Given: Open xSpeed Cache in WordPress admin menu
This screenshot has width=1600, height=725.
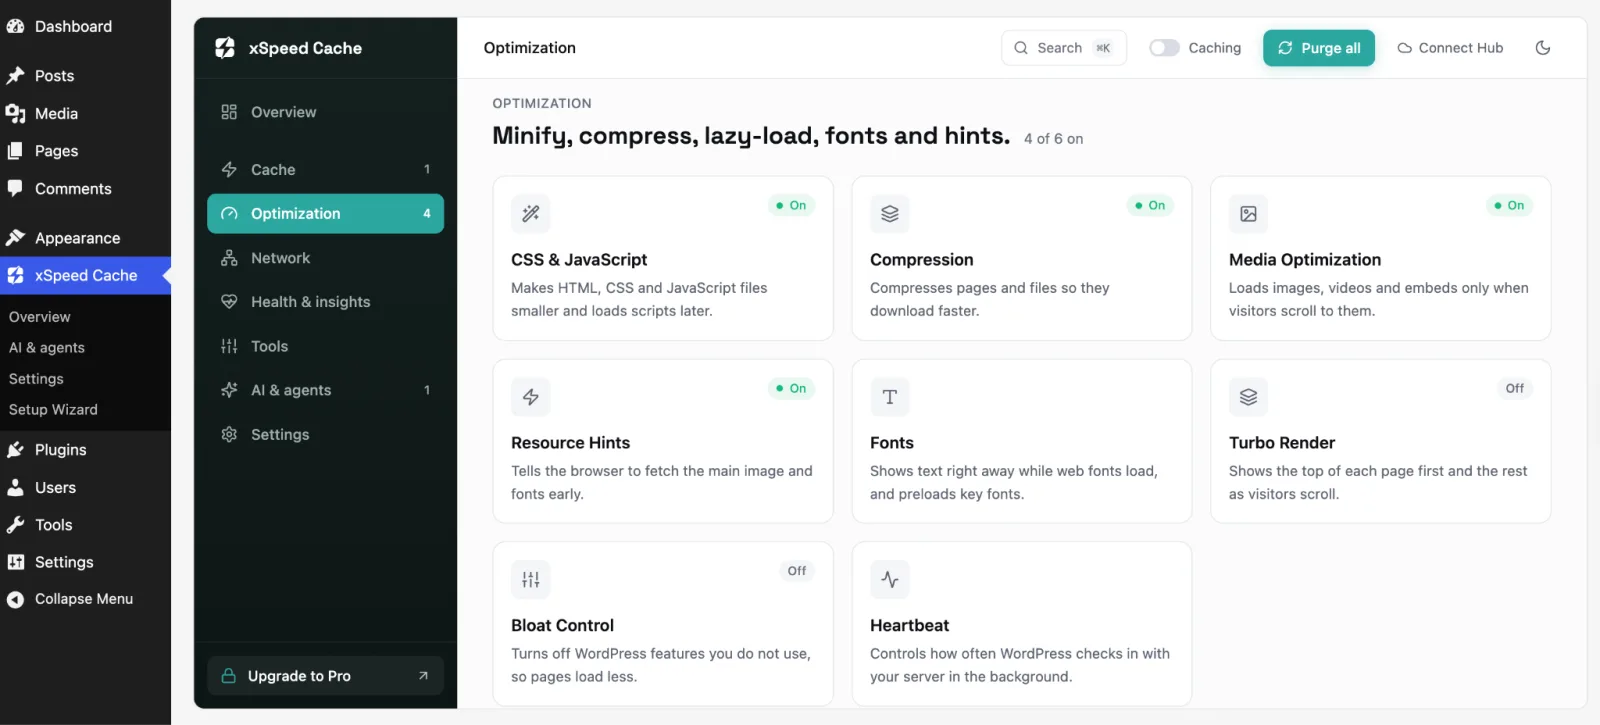Looking at the screenshot, I should 85,276.
